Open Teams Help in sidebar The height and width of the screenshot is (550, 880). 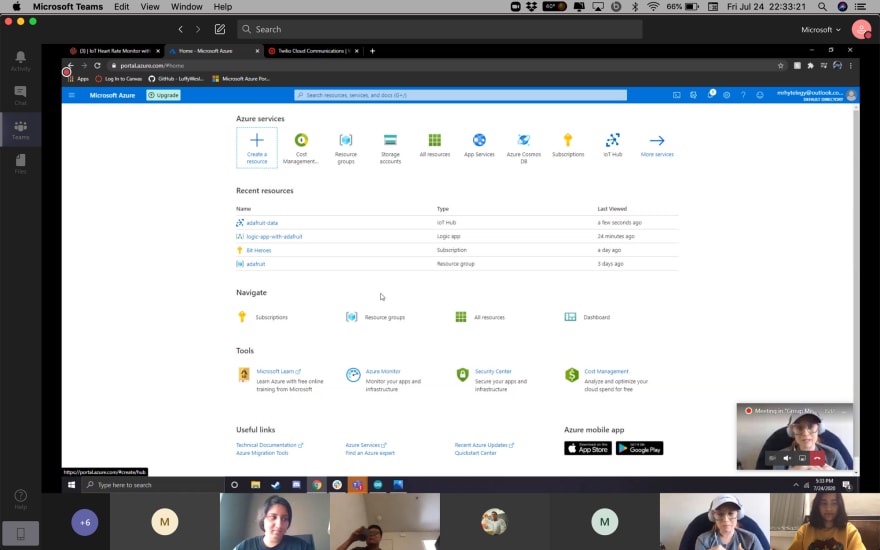[x=20, y=499]
